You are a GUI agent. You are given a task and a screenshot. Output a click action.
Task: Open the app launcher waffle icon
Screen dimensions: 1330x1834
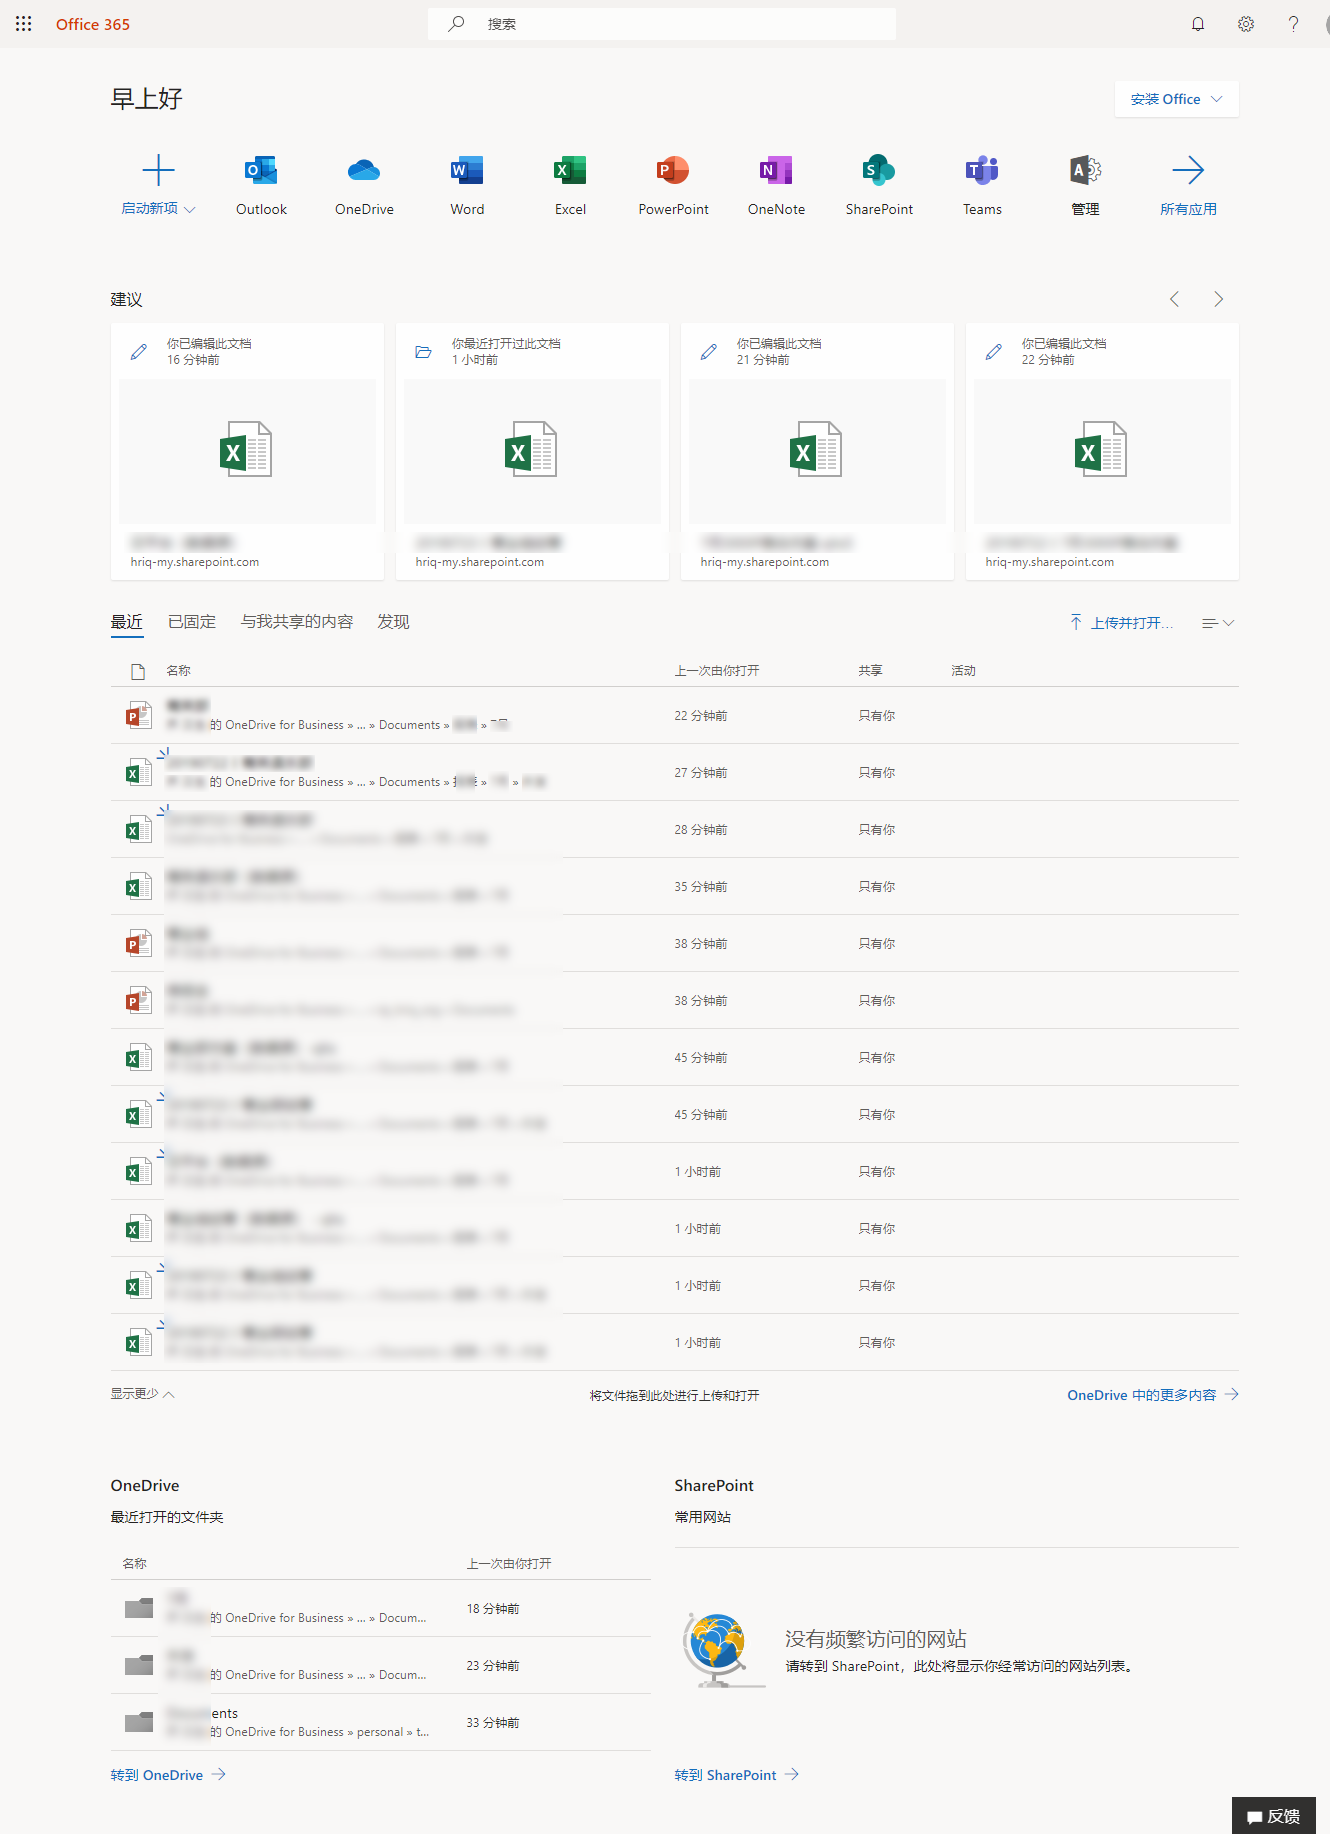pyautogui.click(x=24, y=24)
